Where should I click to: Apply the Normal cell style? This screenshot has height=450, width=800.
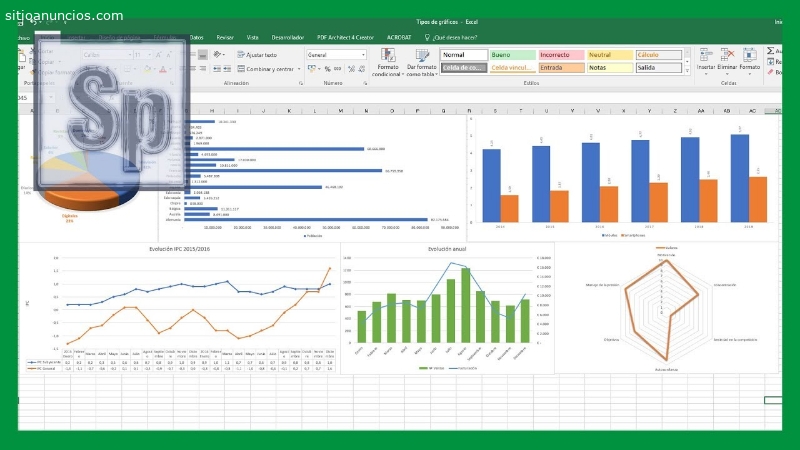tap(464, 55)
